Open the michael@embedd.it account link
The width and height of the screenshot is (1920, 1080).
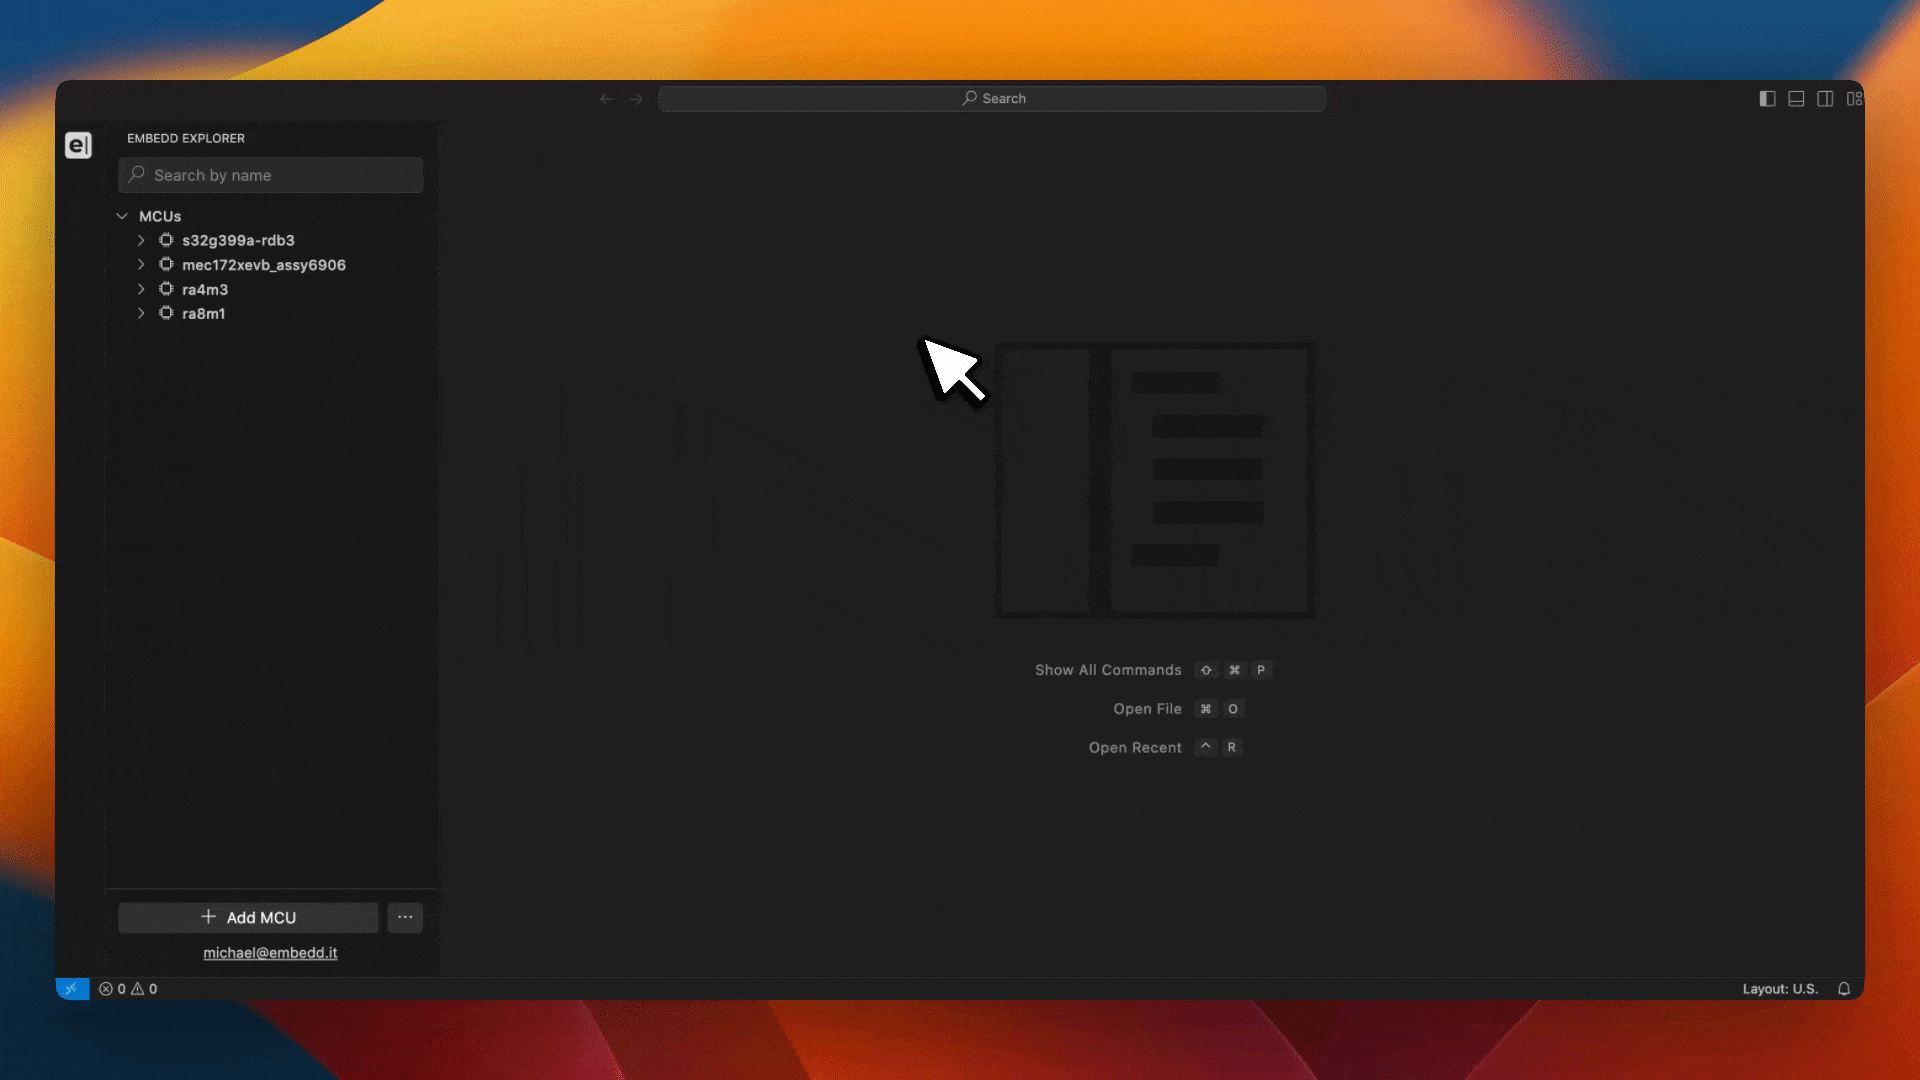(270, 953)
